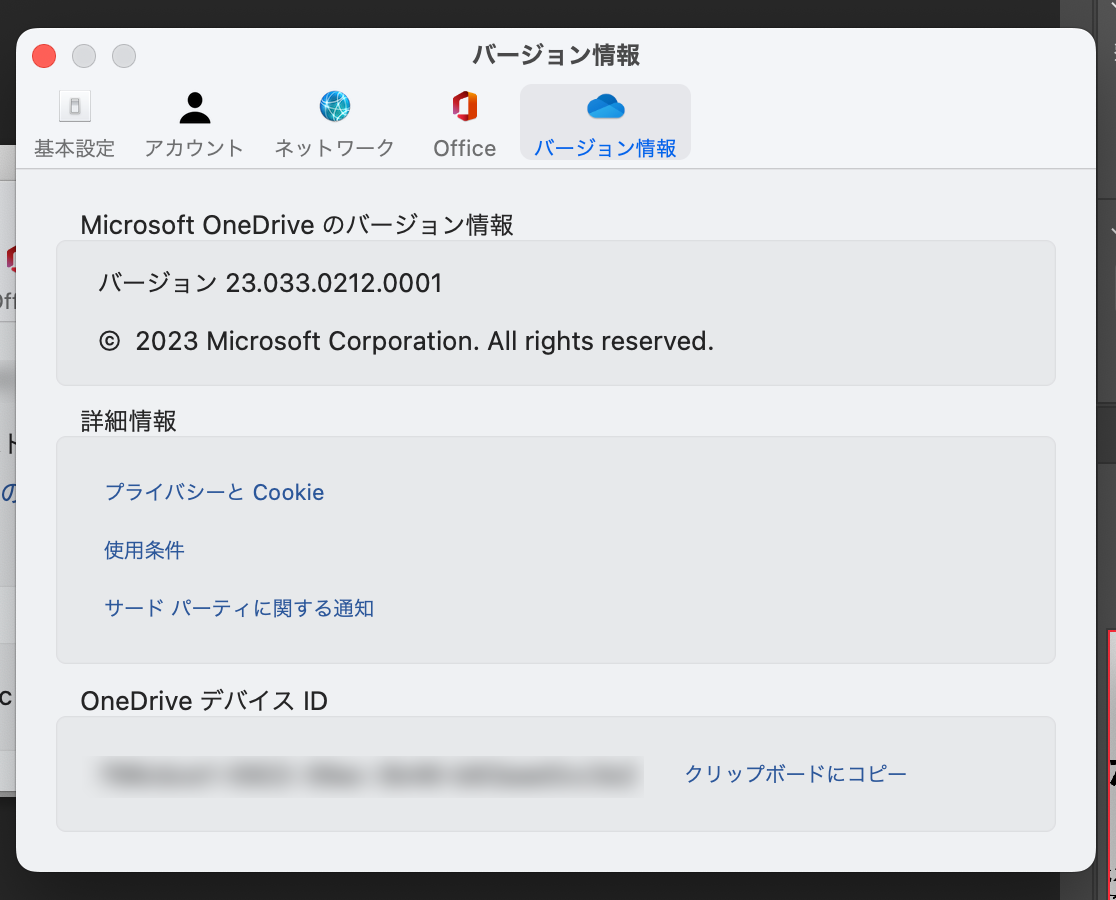
Task: Close the preferences window with red button
Action: (x=44, y=55)
